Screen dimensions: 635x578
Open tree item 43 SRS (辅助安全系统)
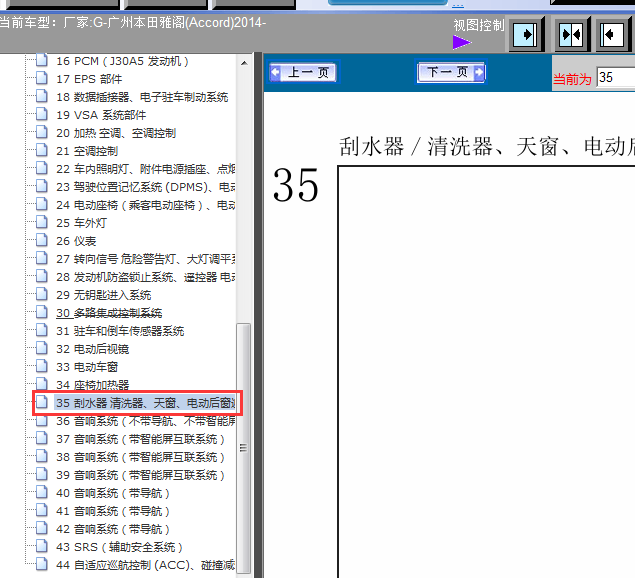tap(119, 547)
